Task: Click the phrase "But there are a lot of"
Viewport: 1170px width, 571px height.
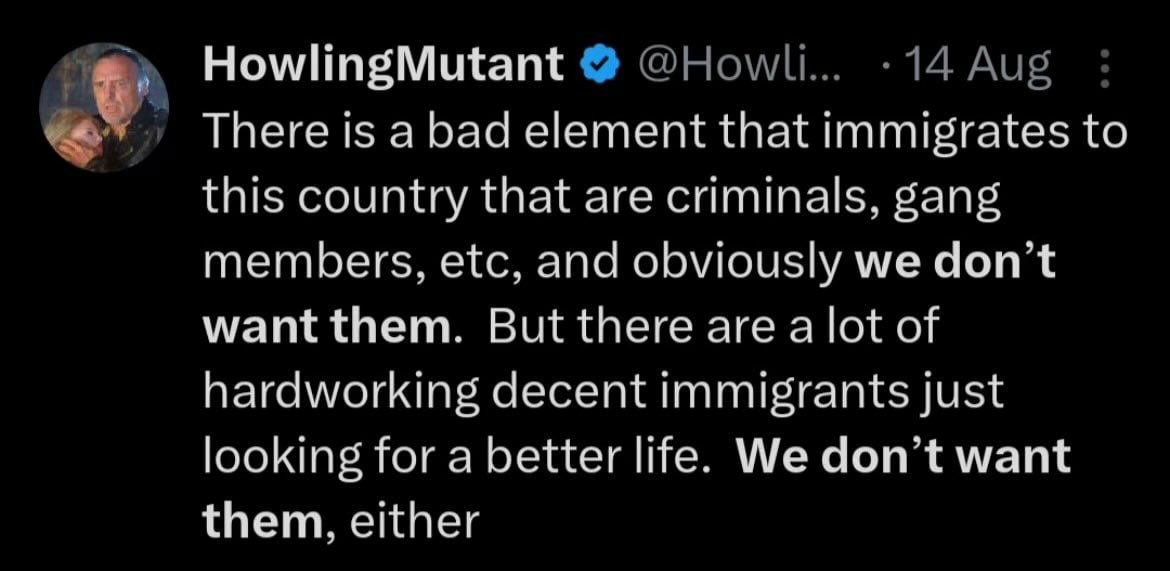Action: pyautogui.click(x=716, y=328)
